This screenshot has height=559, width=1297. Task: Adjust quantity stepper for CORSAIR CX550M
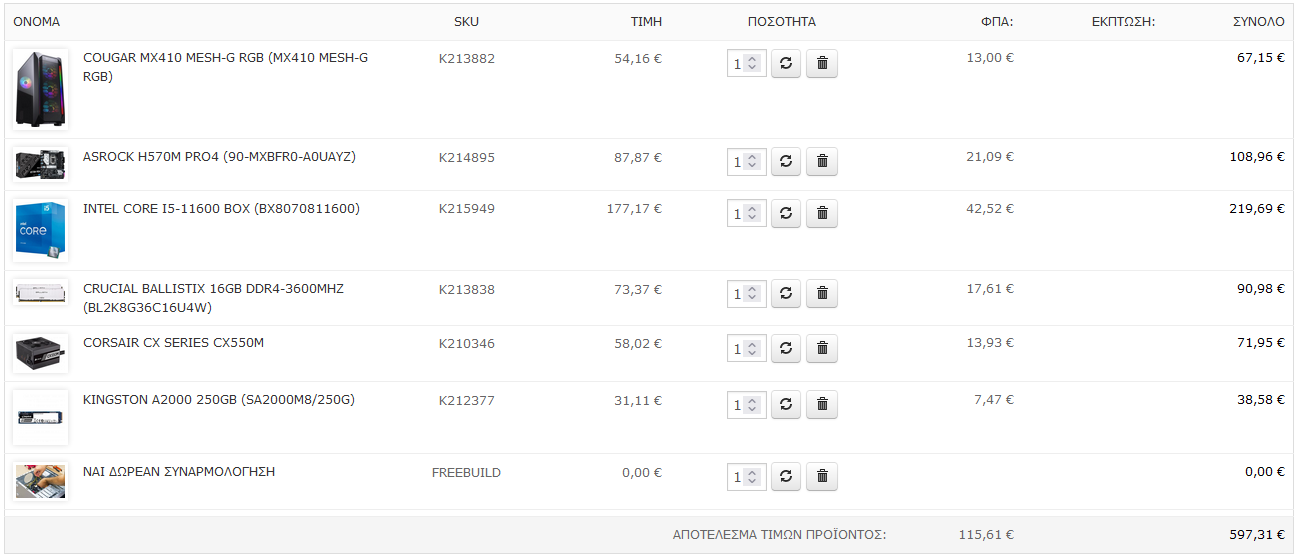click(753, 348)
